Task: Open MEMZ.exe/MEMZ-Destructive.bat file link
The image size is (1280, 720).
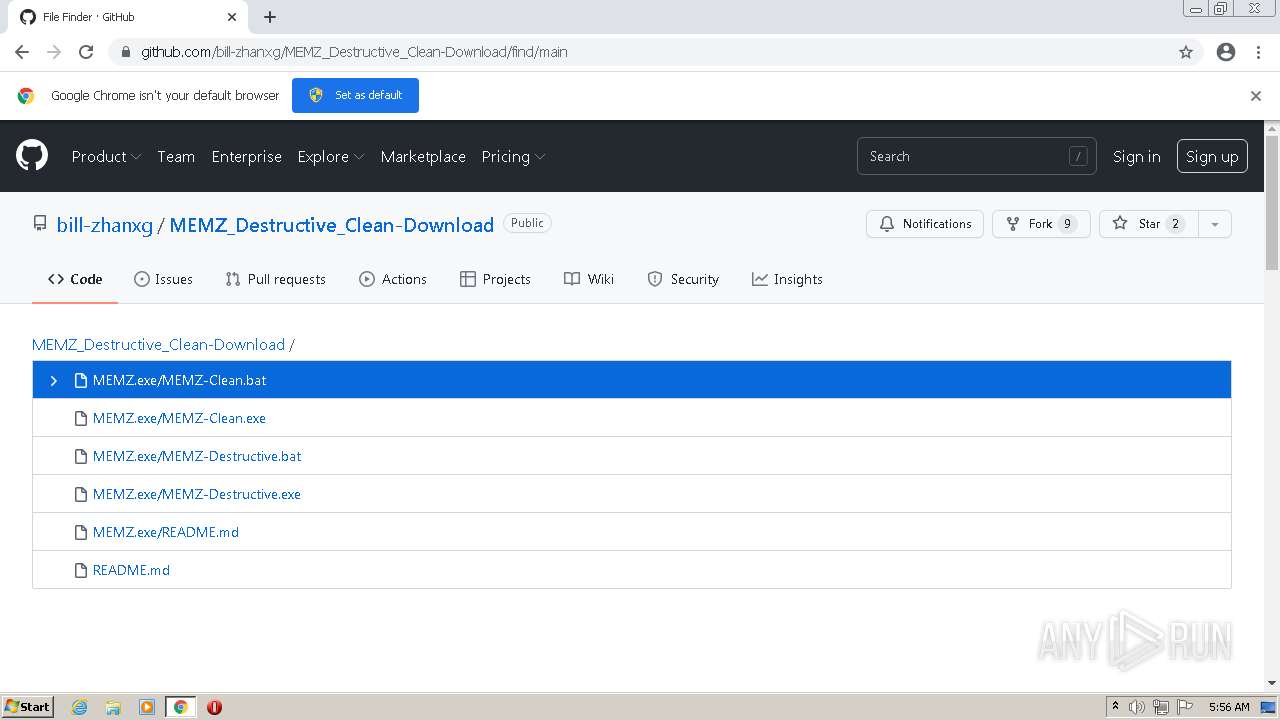Action: [197, 456]
